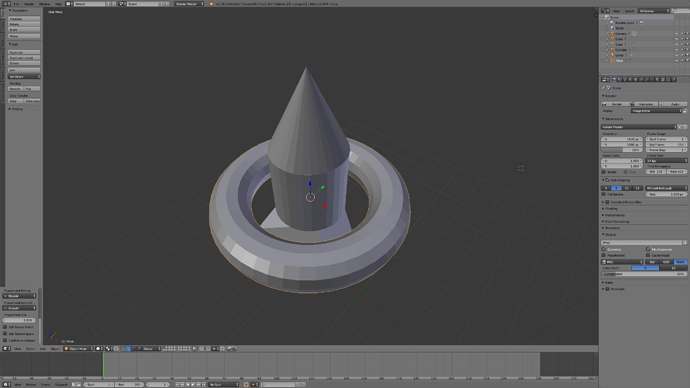Expand the History panel in tool shelf

click(x=16, y=109)
